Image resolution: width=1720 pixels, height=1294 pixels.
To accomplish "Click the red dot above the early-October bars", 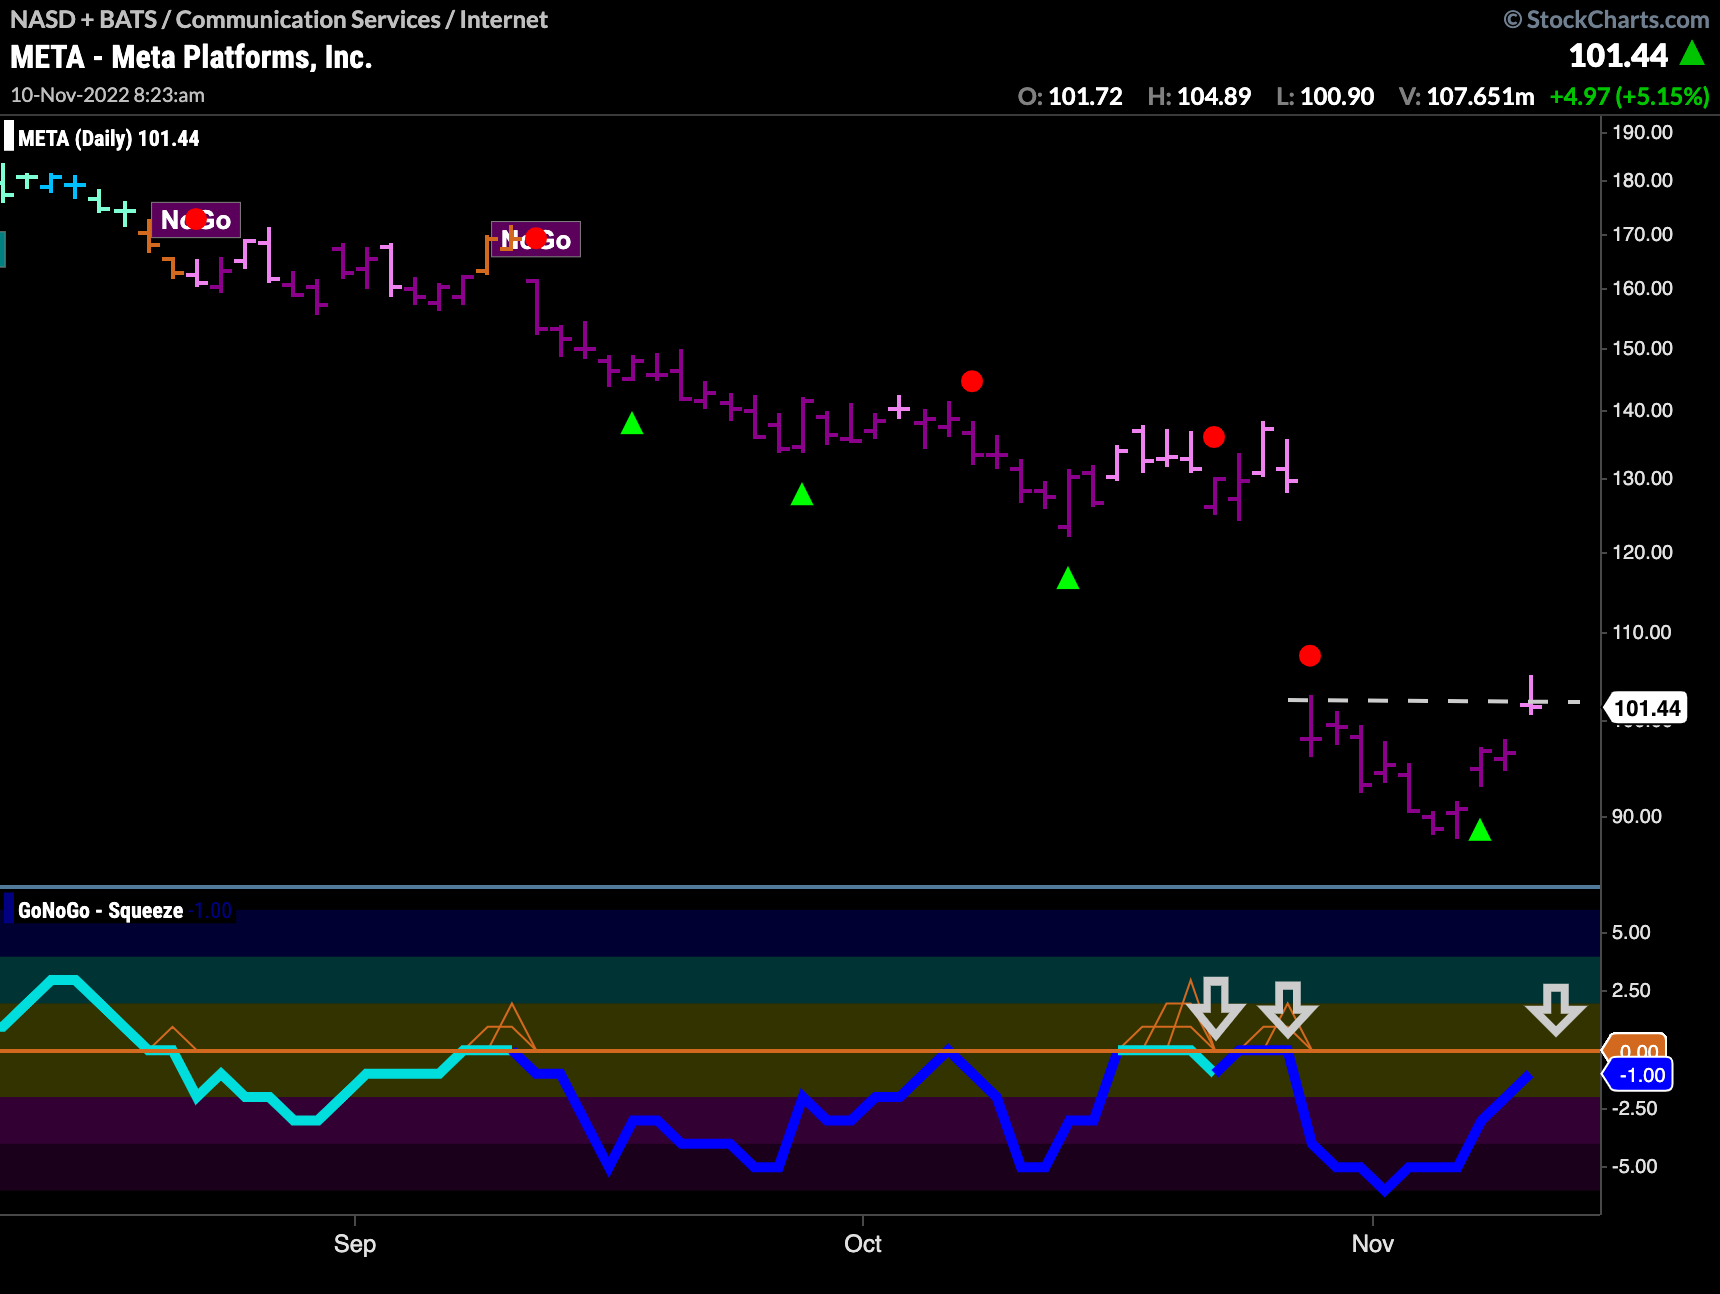I will [972, 381].
